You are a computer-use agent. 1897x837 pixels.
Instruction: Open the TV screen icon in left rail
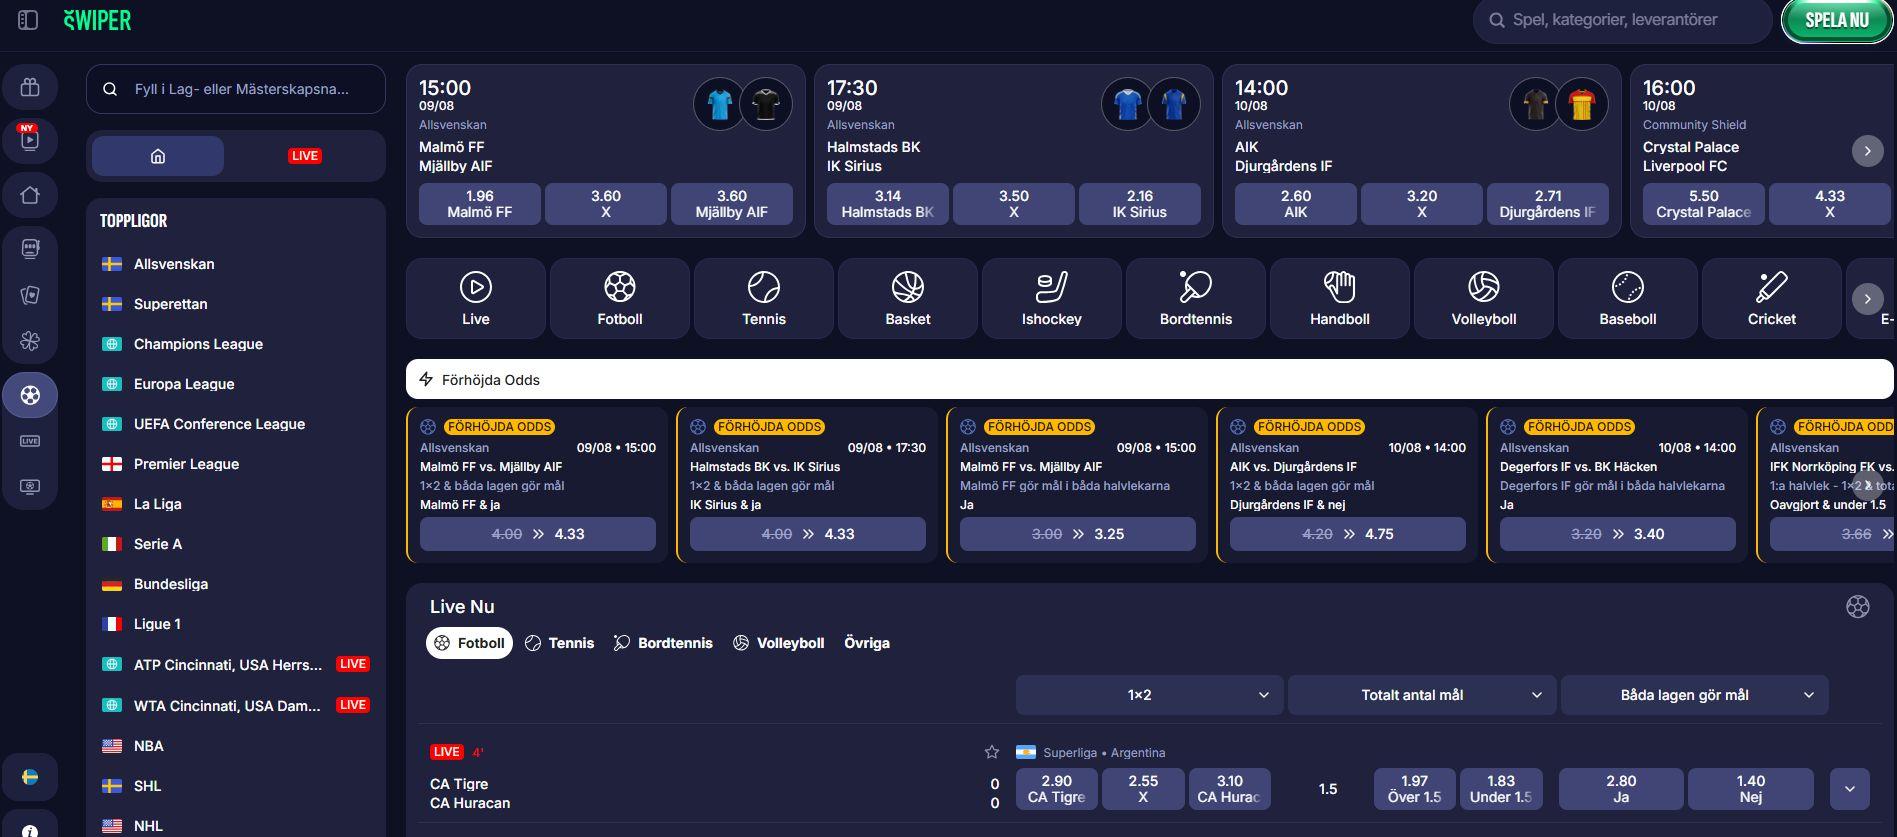point(30,487)
